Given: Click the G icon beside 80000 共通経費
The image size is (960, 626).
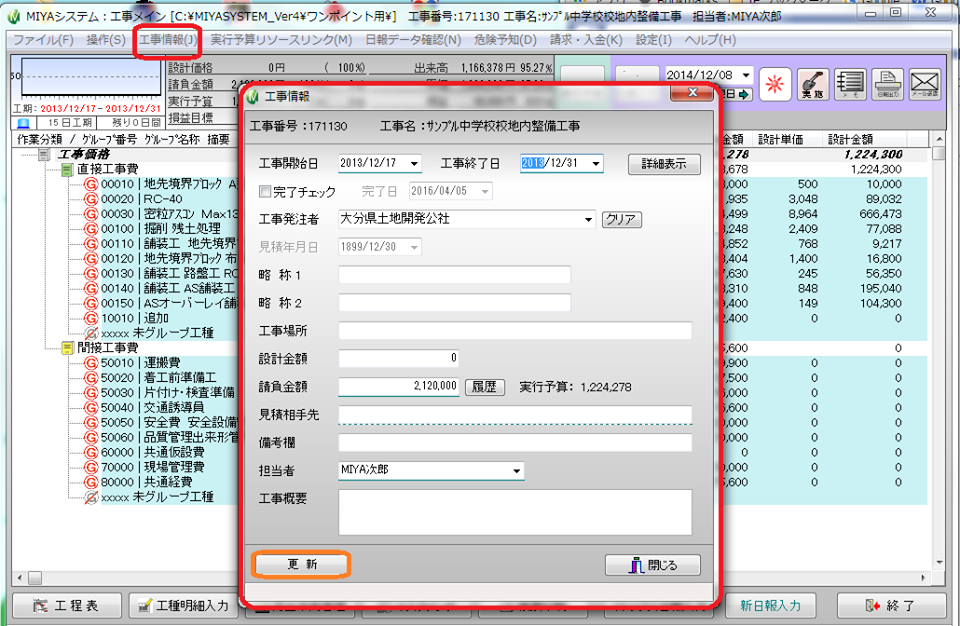Looking at the screenshot, I should tap(91, 482).
